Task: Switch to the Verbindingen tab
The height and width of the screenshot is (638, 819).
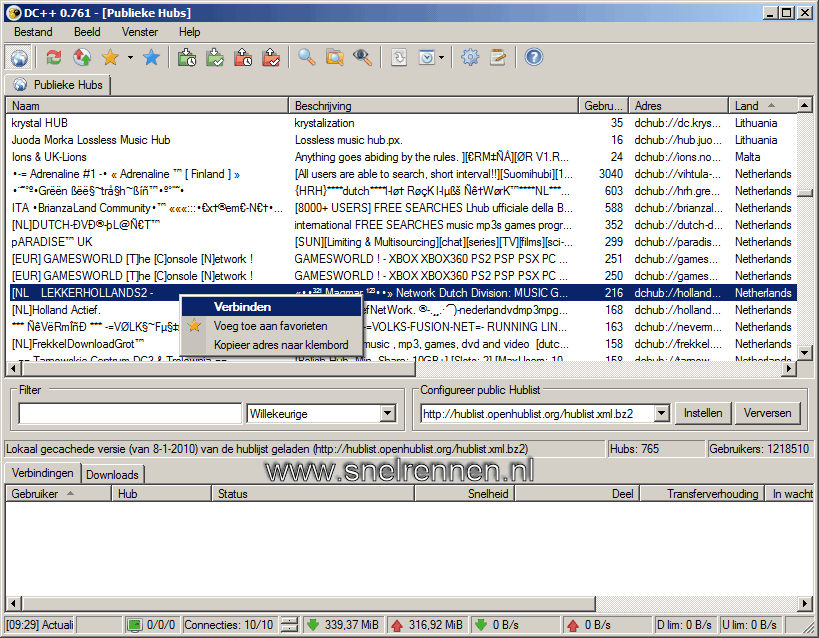Action: 42,473
